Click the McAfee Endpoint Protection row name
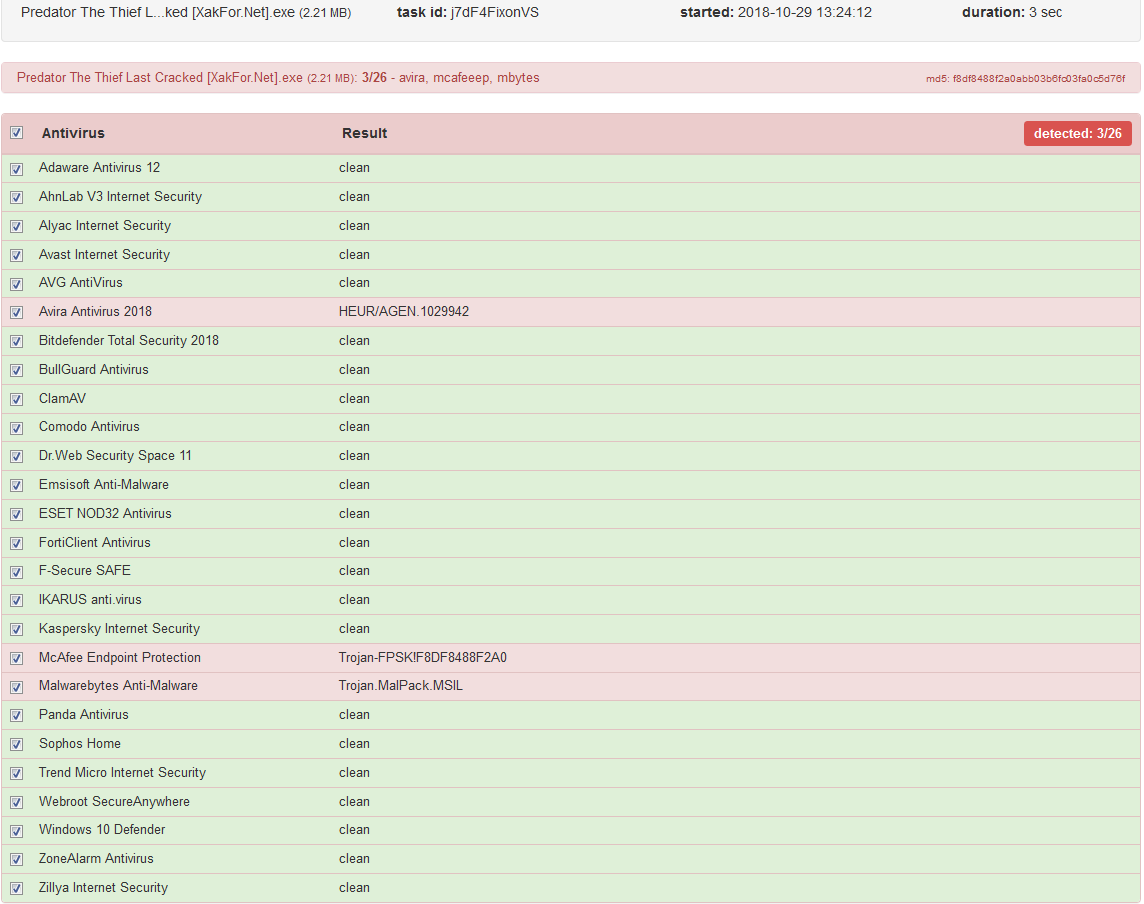The height and width of the screenshot is (904, 1144). tap(120, 657)
